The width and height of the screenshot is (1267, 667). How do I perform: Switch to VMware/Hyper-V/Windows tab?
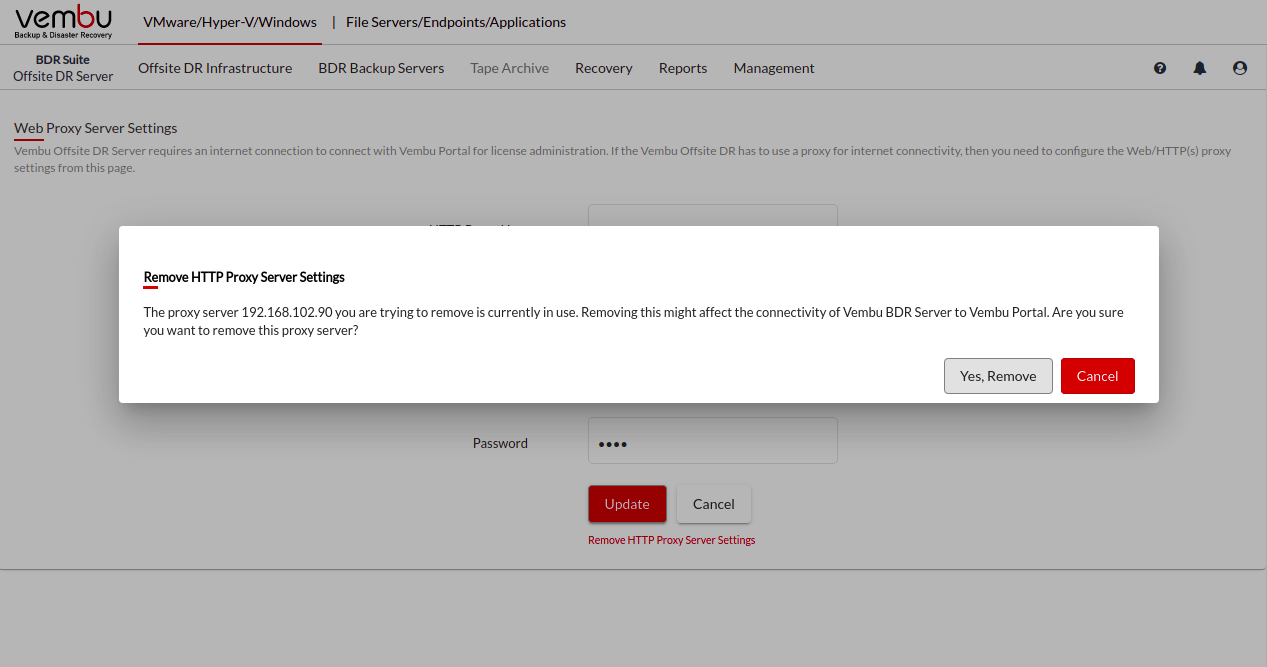click(230, 22)
